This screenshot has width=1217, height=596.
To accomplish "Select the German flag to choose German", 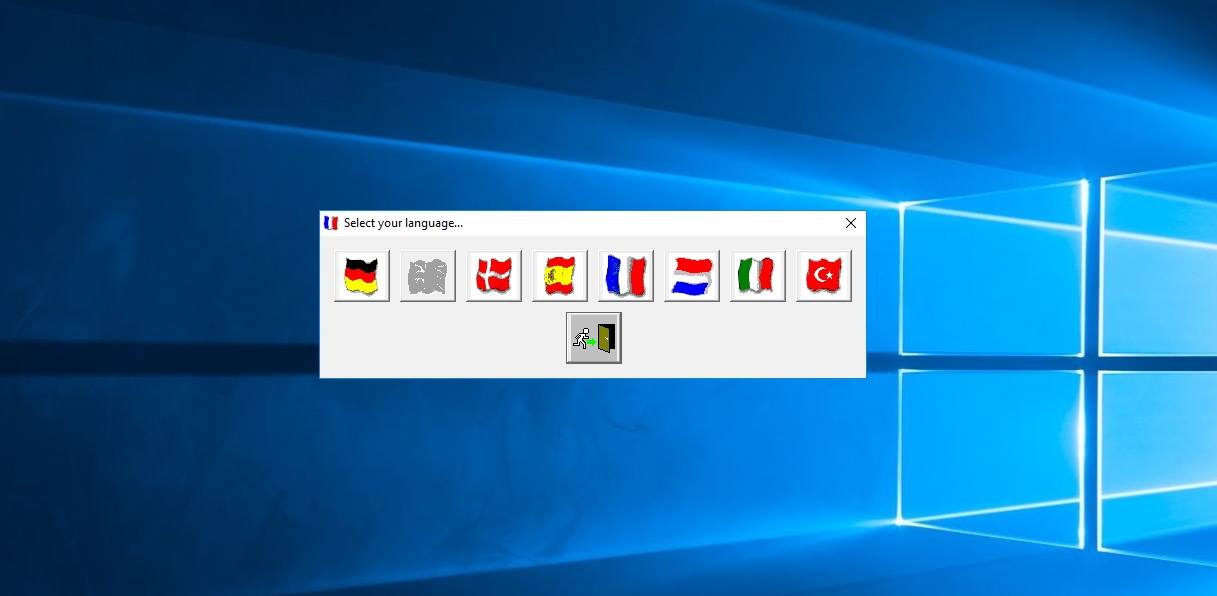I will [x=360, y=275].
